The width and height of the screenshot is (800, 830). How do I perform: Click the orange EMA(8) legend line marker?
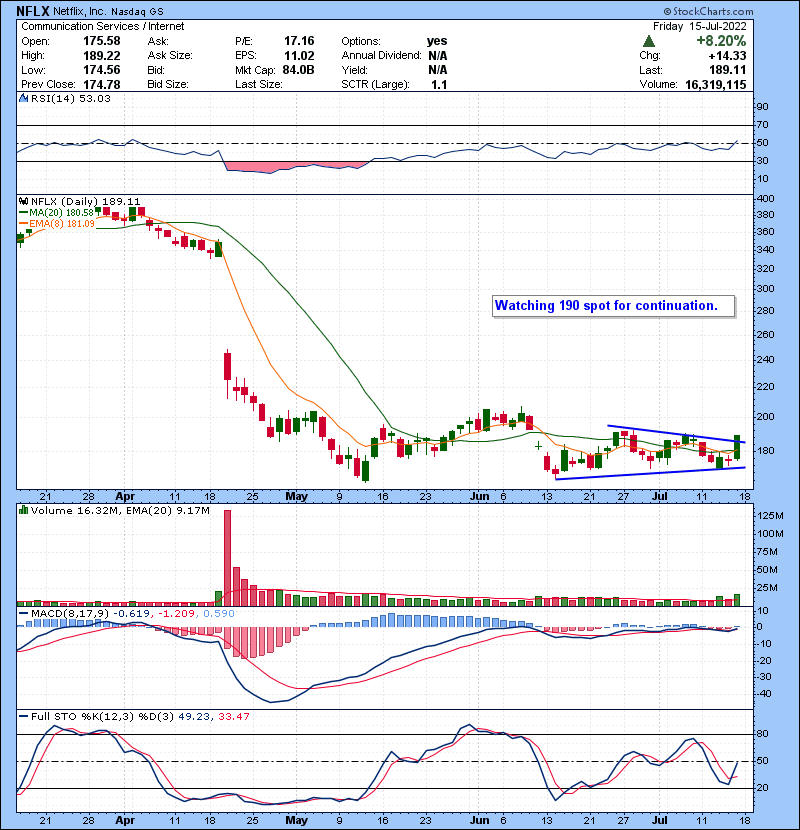click(x=23, y=223)
